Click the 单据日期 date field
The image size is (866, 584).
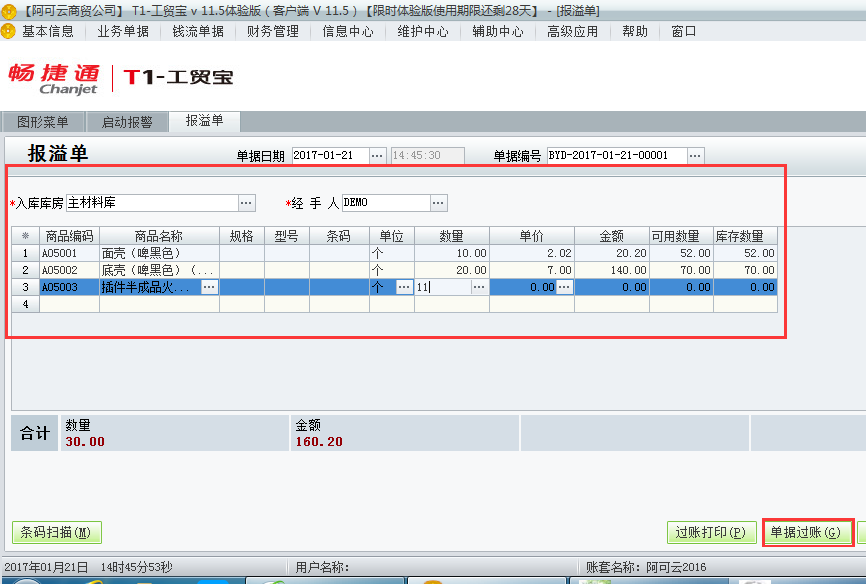pyautogui.click(x=330, y=156)
